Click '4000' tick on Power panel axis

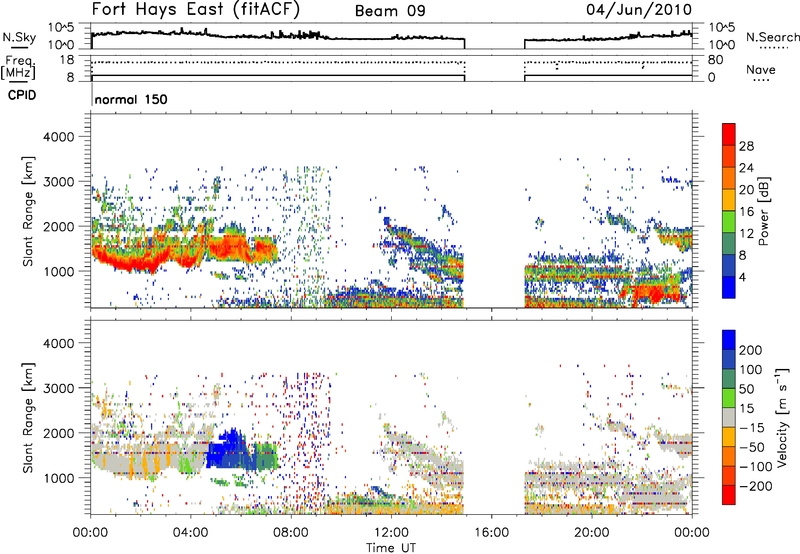coord(58,137)
